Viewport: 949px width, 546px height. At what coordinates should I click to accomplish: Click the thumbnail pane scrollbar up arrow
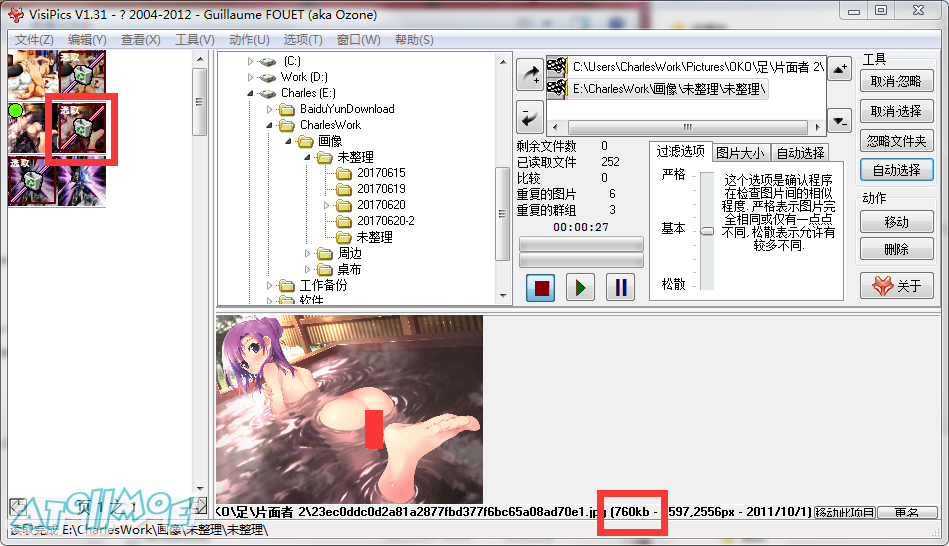click(x=200, y=59)
